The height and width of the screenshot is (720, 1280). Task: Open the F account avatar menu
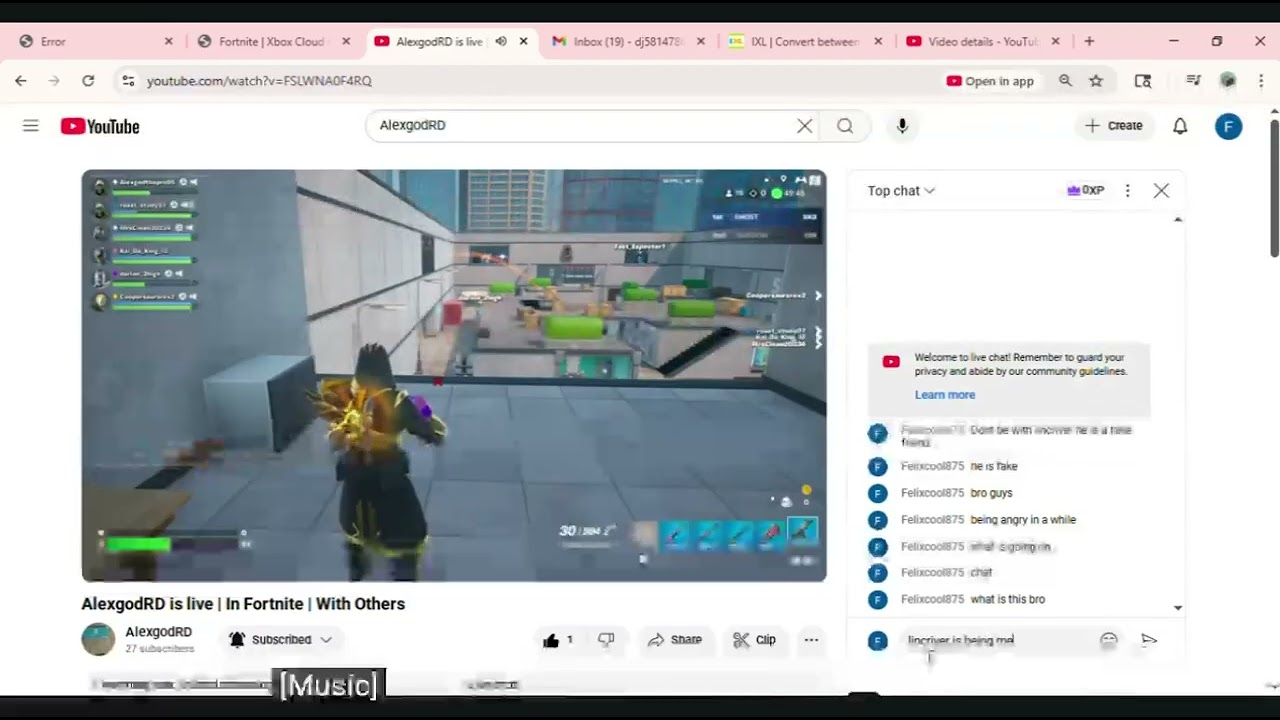point(1228,126)
